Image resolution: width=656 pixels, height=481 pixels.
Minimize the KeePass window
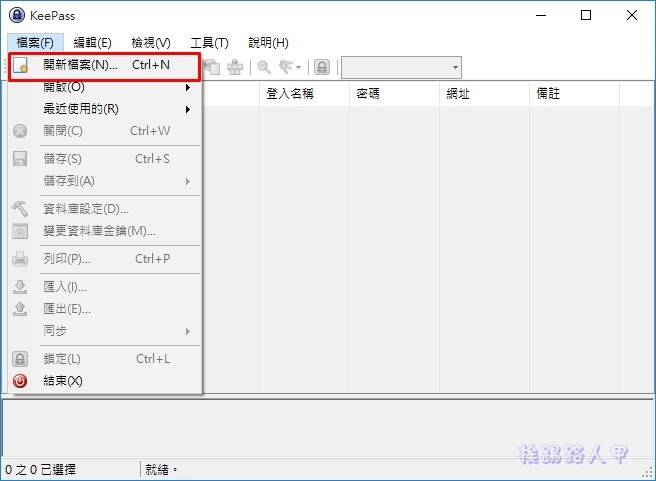click(x=541, y=15)
